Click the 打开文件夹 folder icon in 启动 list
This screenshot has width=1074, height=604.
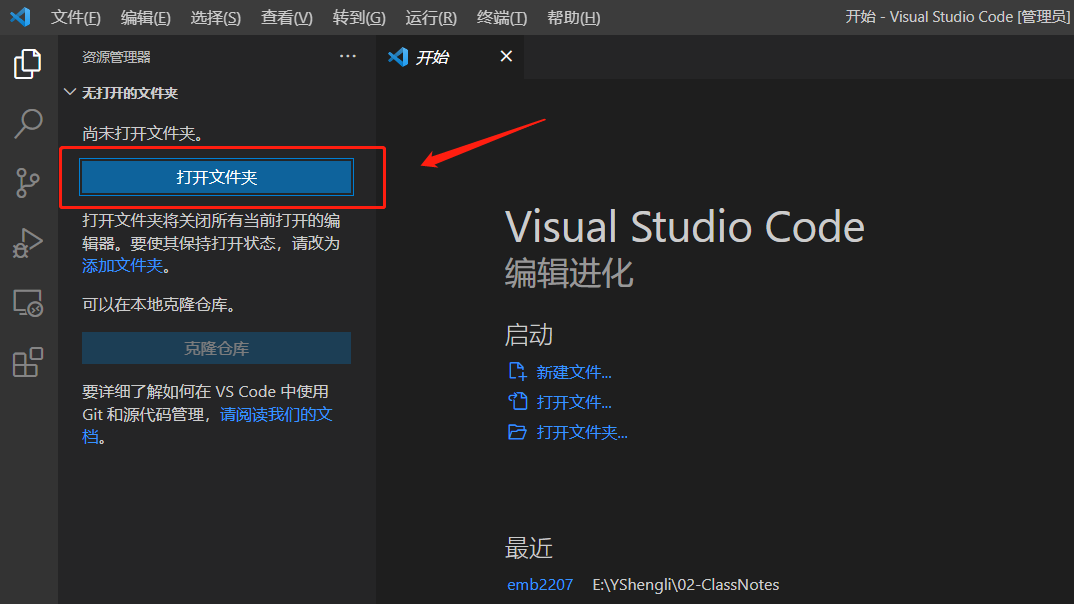[x=517, y=432]
